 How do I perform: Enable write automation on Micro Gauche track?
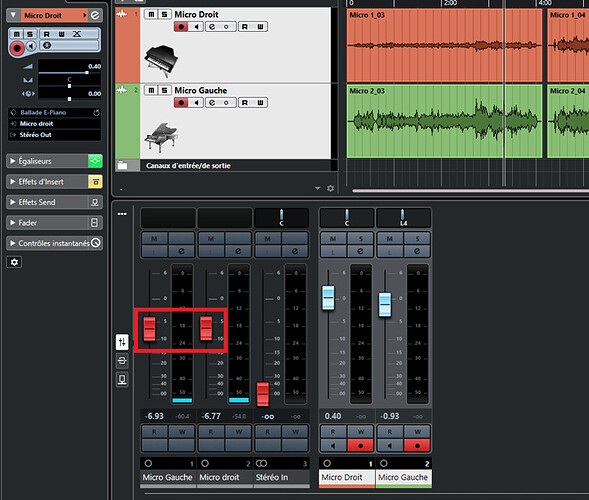(260, 103)
